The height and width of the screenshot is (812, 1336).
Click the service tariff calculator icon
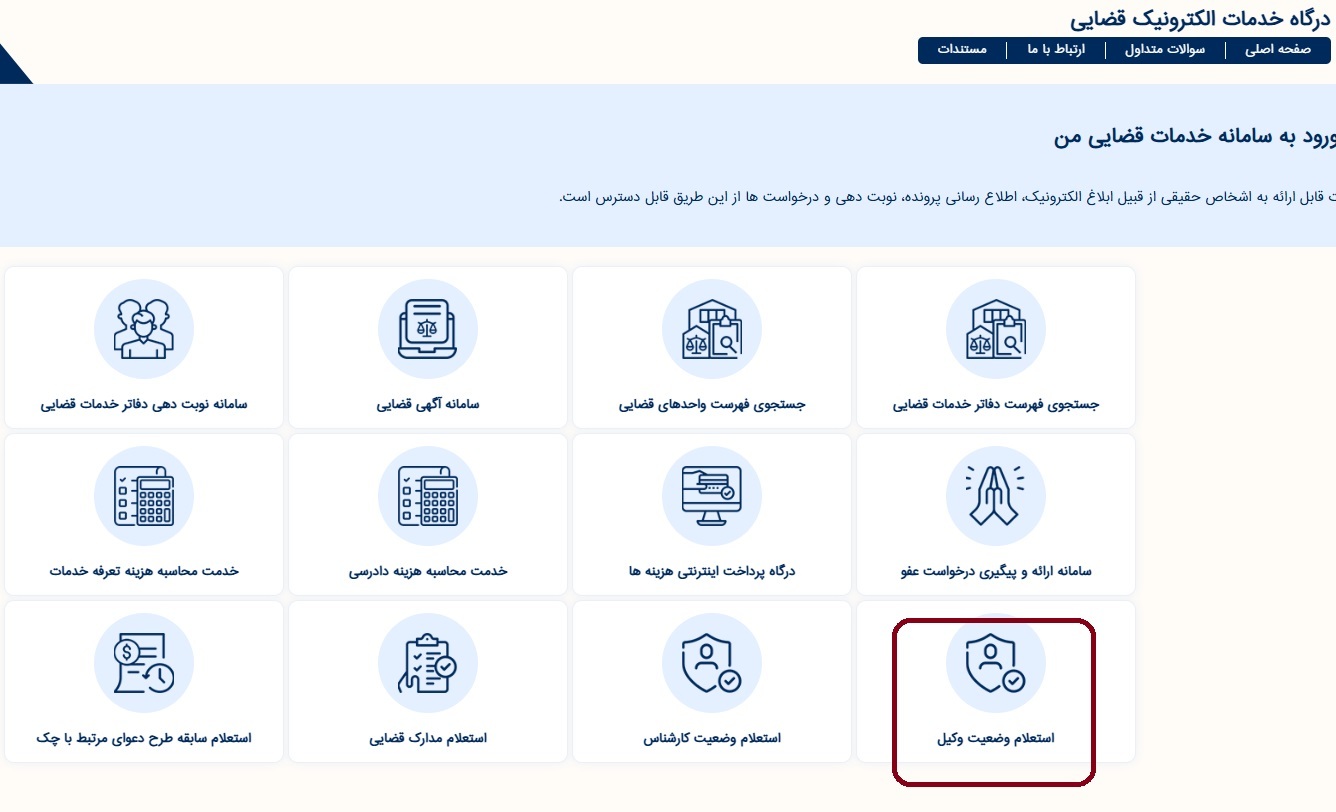144,495
